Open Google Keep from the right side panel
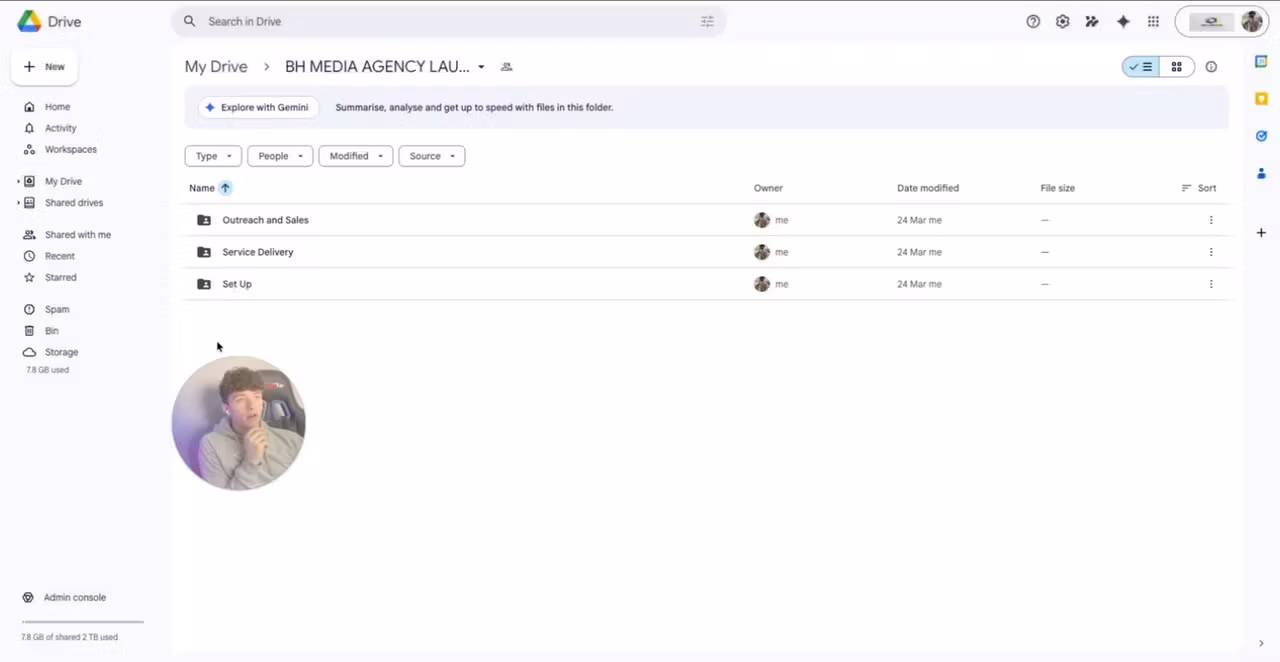Image resolution: width=1280 pixels, height=662 pixels. click(1261, 98)
